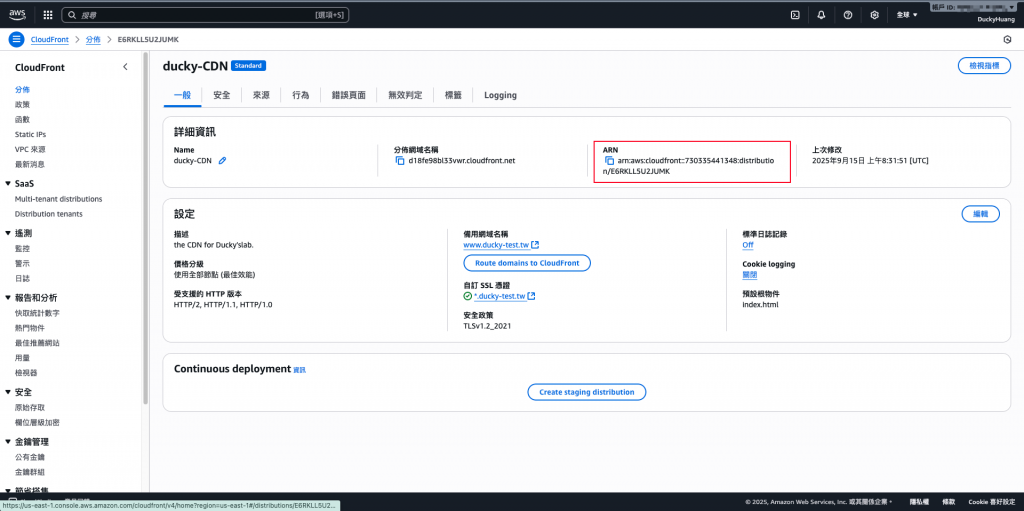Image resolution: width=1024 pixels, height=511 pixels.
Task: Collapse the 遙測 sidebar section
Action: coord(8,233)
